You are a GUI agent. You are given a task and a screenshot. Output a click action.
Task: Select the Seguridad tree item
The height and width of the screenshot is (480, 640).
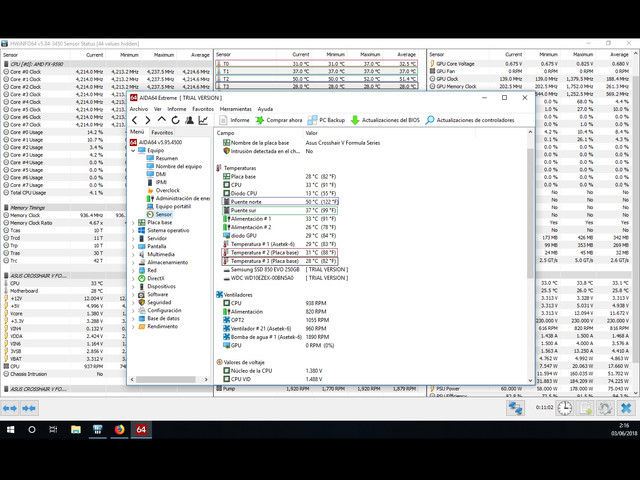point(159,302)
